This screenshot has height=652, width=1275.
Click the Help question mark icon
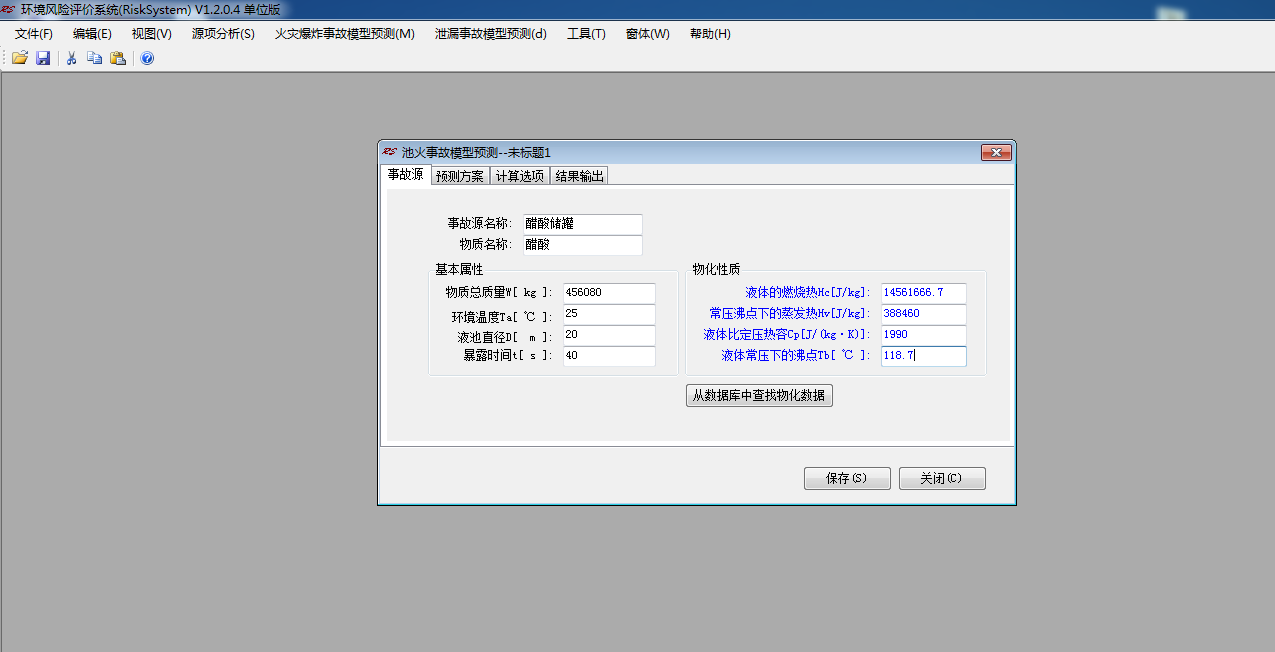pyautogui.click(x=147, y=59)
